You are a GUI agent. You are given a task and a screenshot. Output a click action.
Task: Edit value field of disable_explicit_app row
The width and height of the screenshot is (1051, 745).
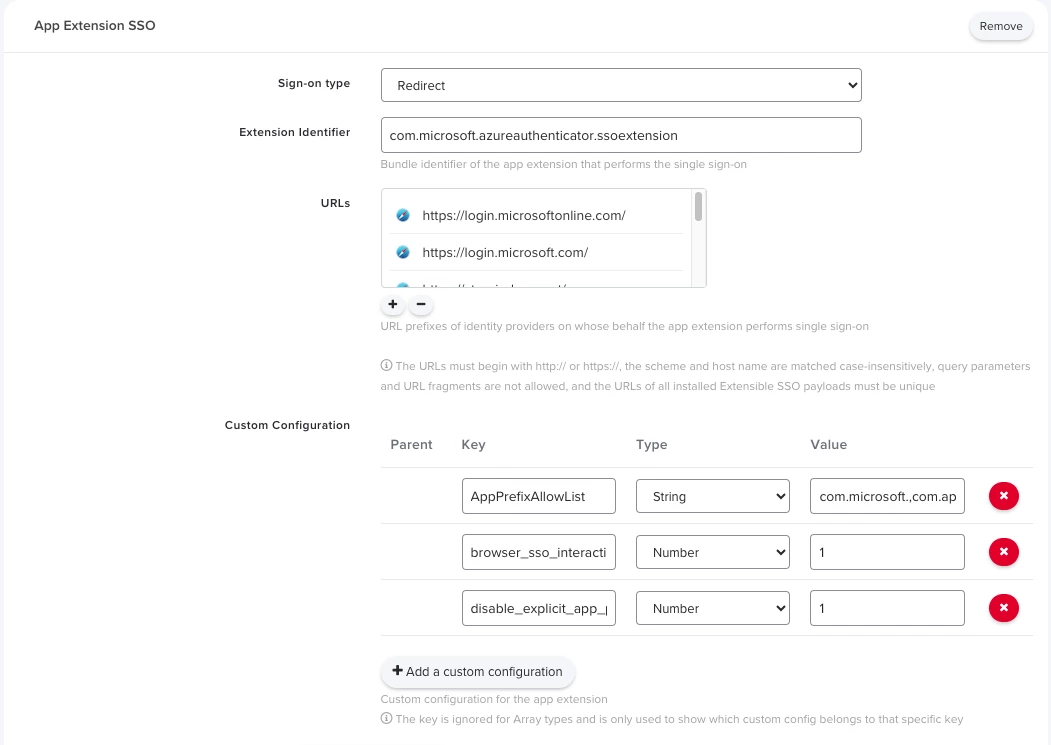pyautogui.click(x=887, y=608)
